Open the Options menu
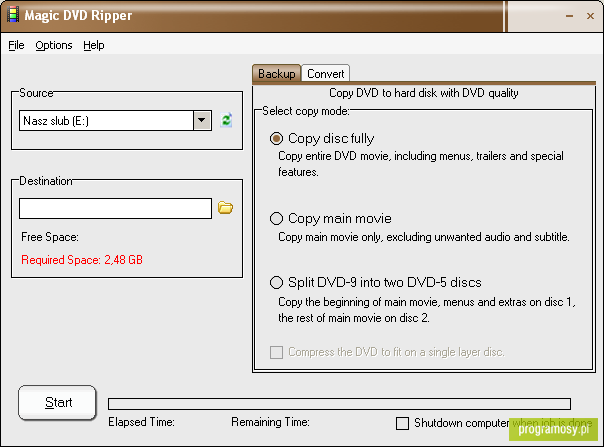This screenshot has width=604, height=447. tap(54, 45)
